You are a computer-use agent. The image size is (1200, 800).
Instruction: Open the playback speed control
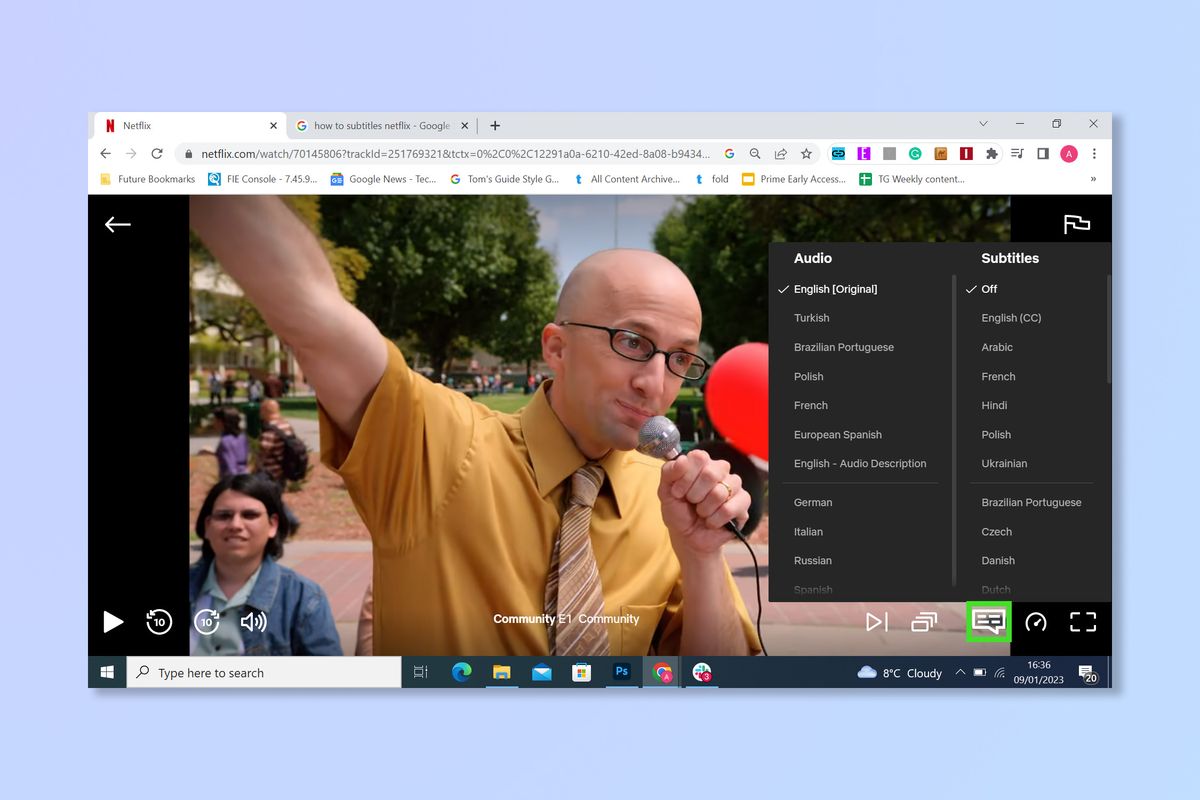point(1036,621)
